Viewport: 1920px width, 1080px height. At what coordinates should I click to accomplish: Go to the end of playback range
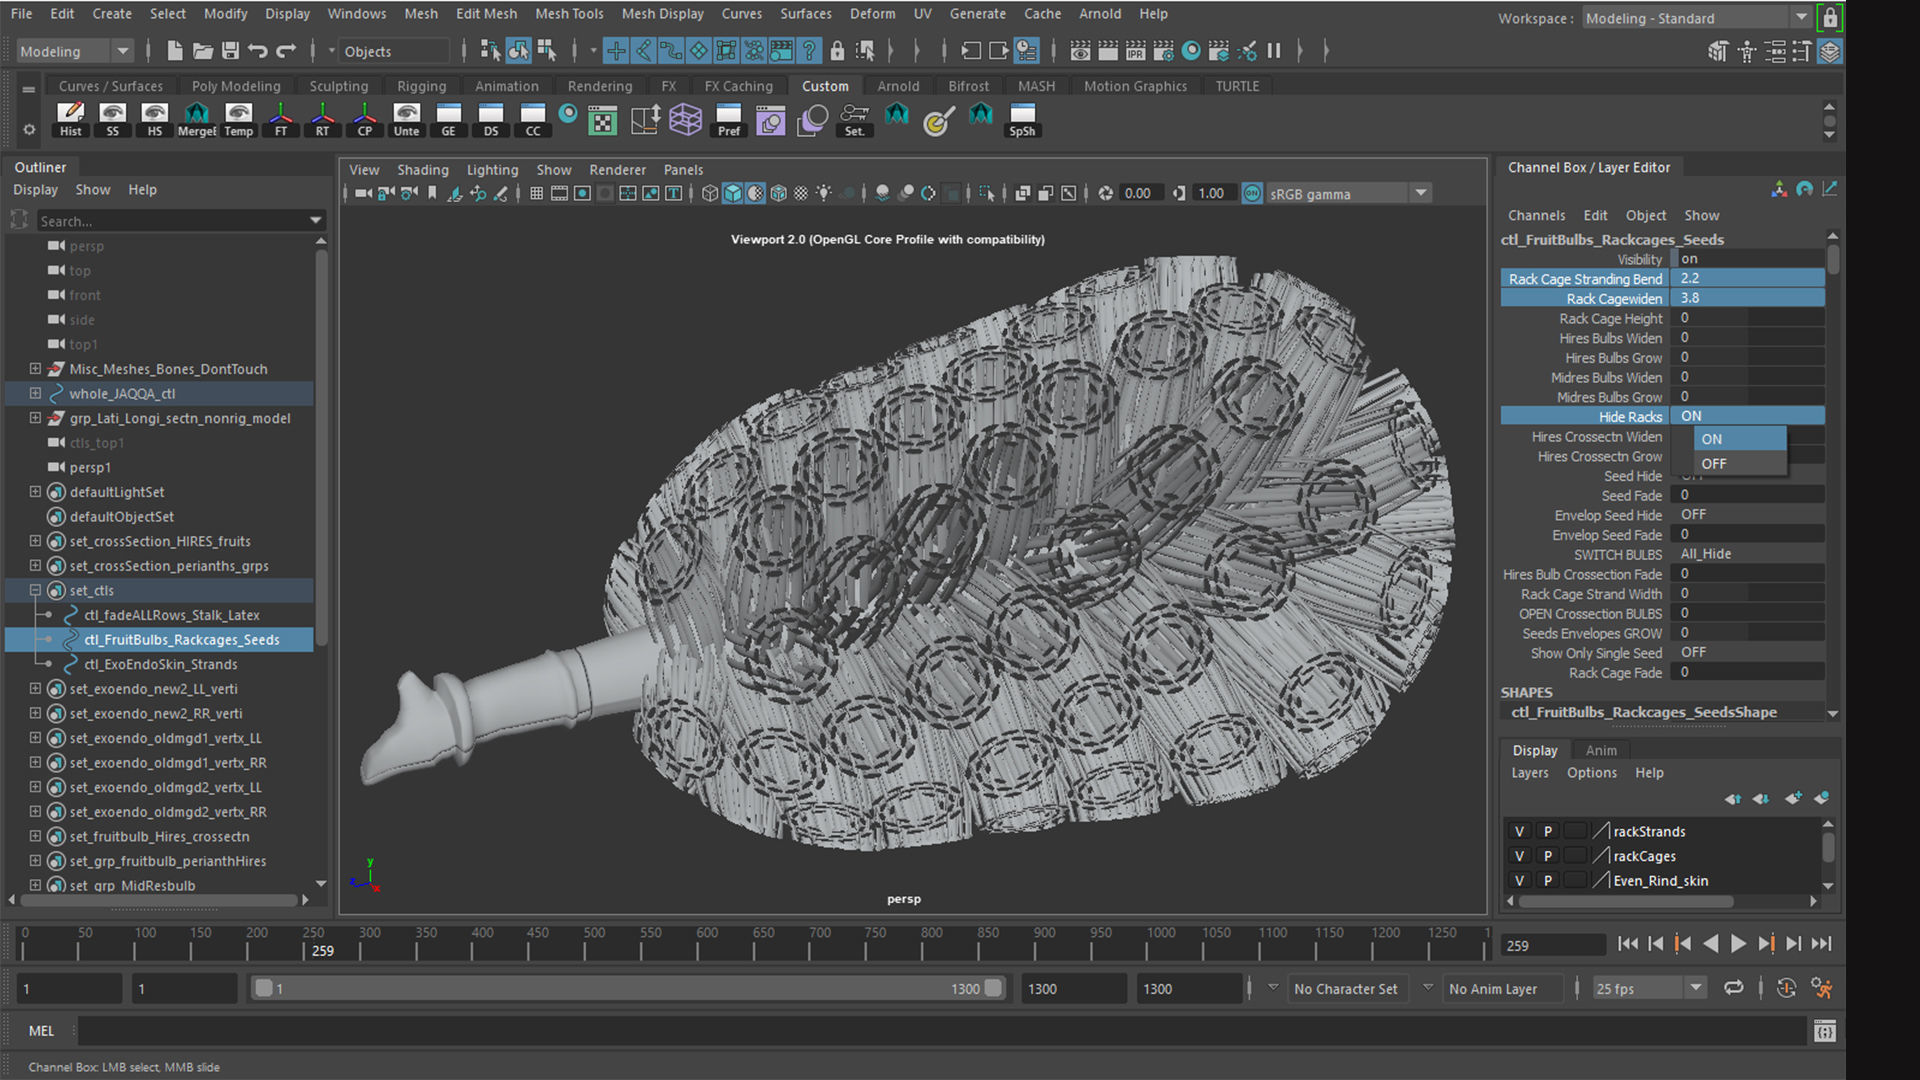(1822, 944)
